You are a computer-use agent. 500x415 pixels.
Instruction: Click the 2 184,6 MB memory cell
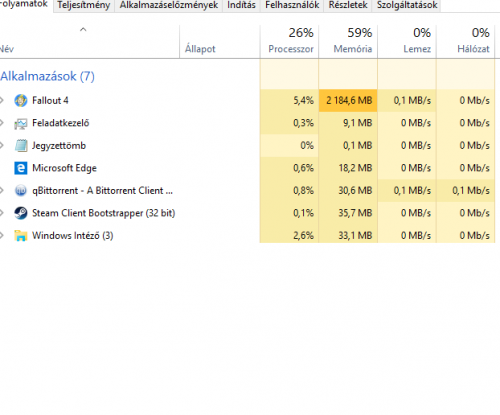348,100
